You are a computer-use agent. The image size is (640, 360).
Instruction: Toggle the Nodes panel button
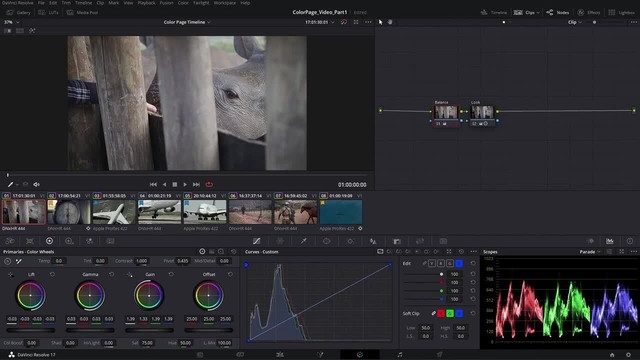point(558,13)
